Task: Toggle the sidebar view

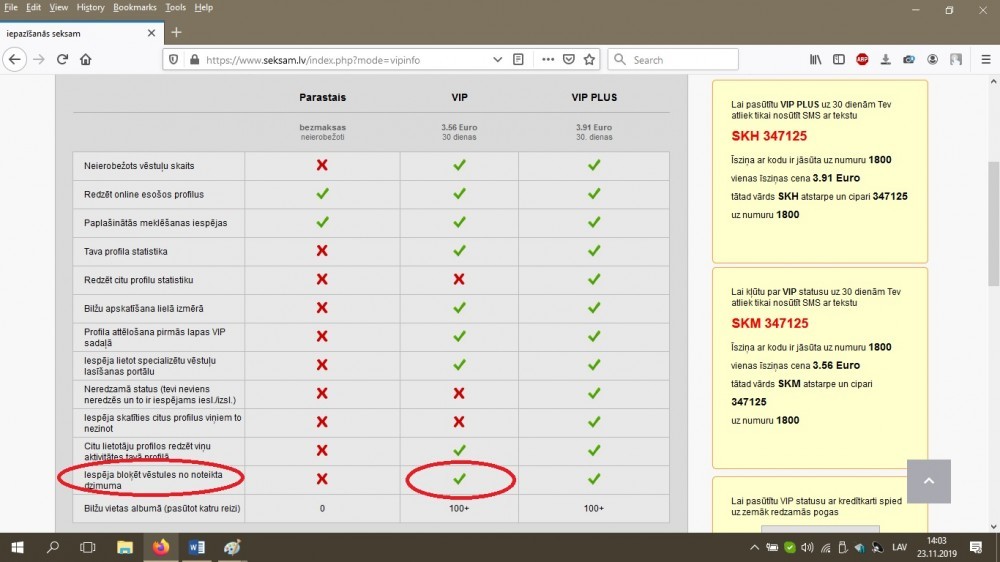Action: (x=839, y=59)
